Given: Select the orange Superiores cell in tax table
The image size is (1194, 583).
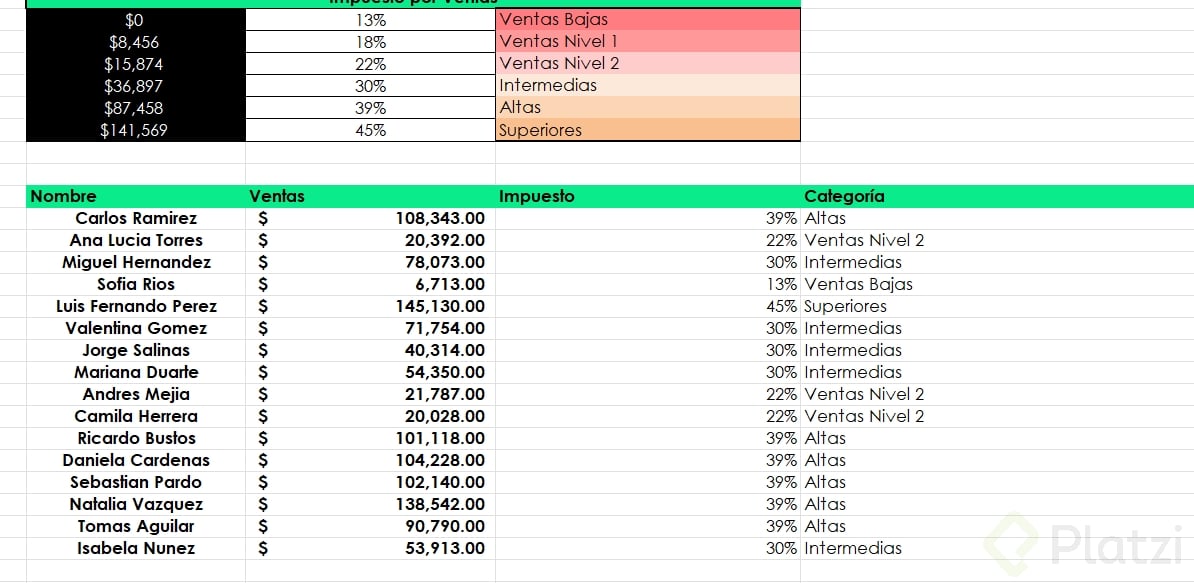Looking at the screenshot, I should pos(647,130).
